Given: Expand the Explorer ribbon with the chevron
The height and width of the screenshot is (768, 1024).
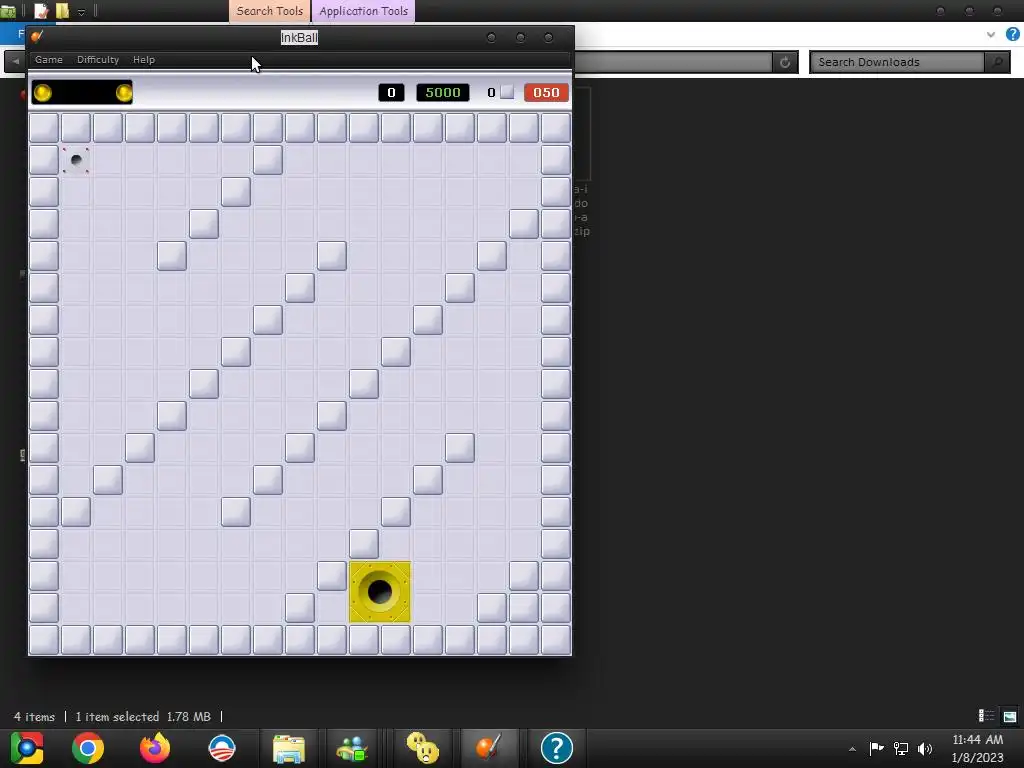Looking at the screenshot, I should point(991,35).
